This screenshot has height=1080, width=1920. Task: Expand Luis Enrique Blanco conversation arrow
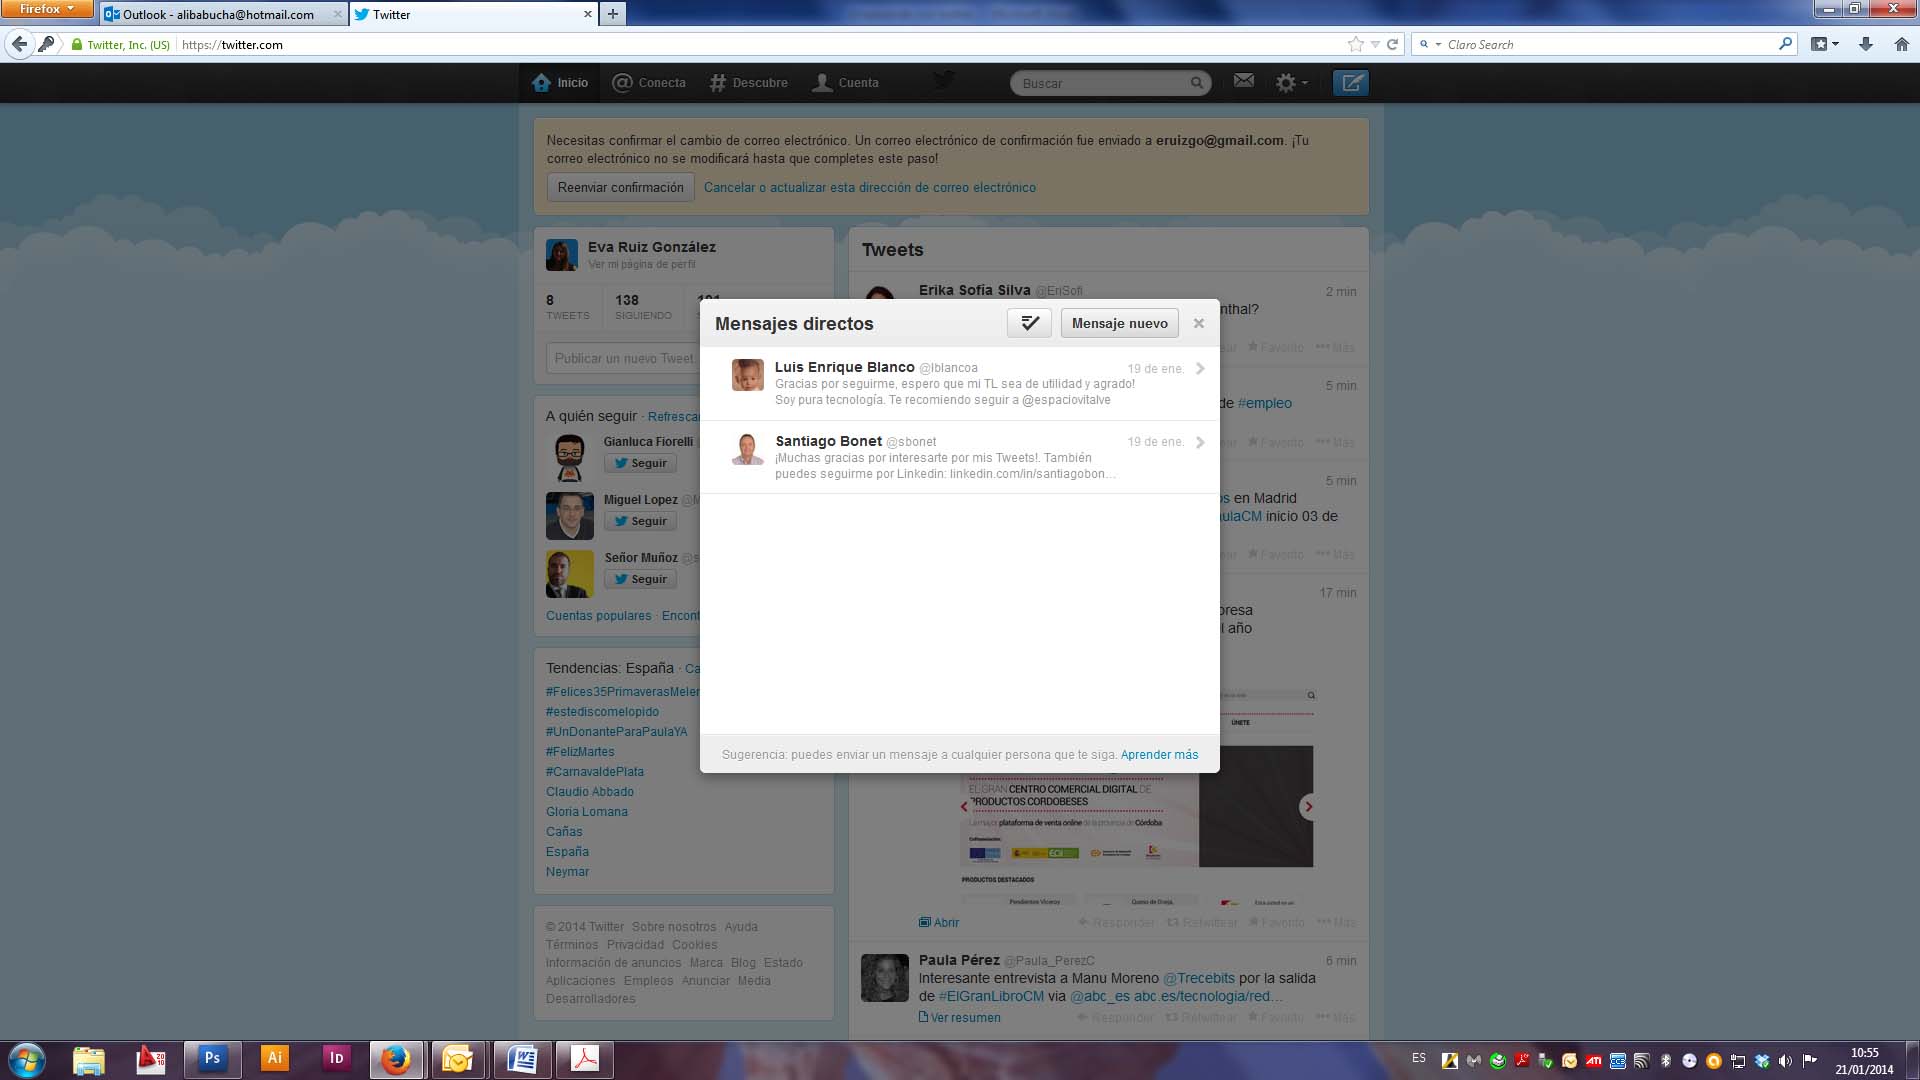(1200, 369)
